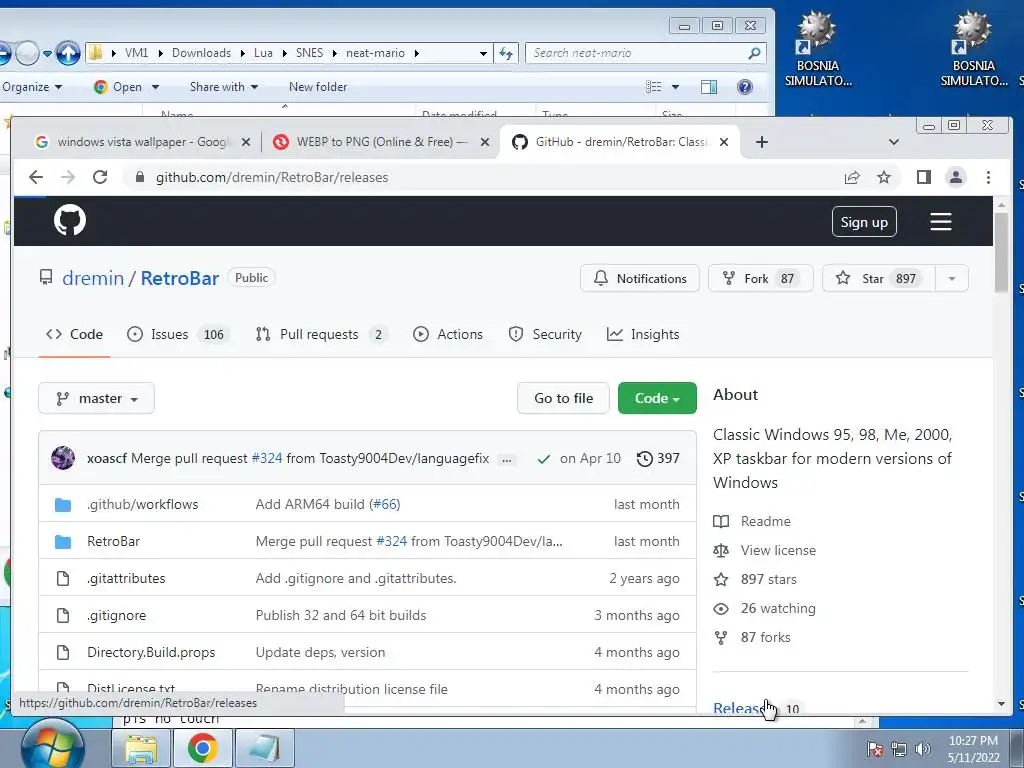The height and width of the screenshot is (768, 1024).
Task: Click the Notifications button
Action: (x=639, y=278)
